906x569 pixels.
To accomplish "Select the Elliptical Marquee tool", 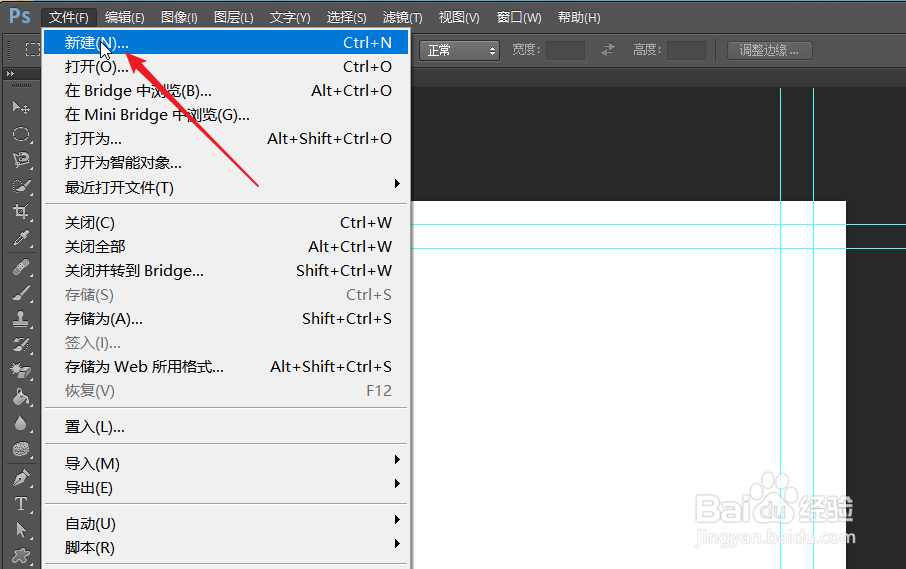I will [21, 134].
